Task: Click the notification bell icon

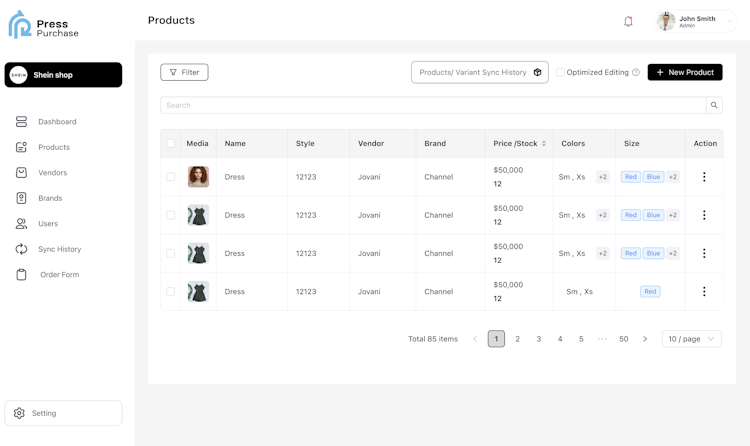Action: point(628,22)
